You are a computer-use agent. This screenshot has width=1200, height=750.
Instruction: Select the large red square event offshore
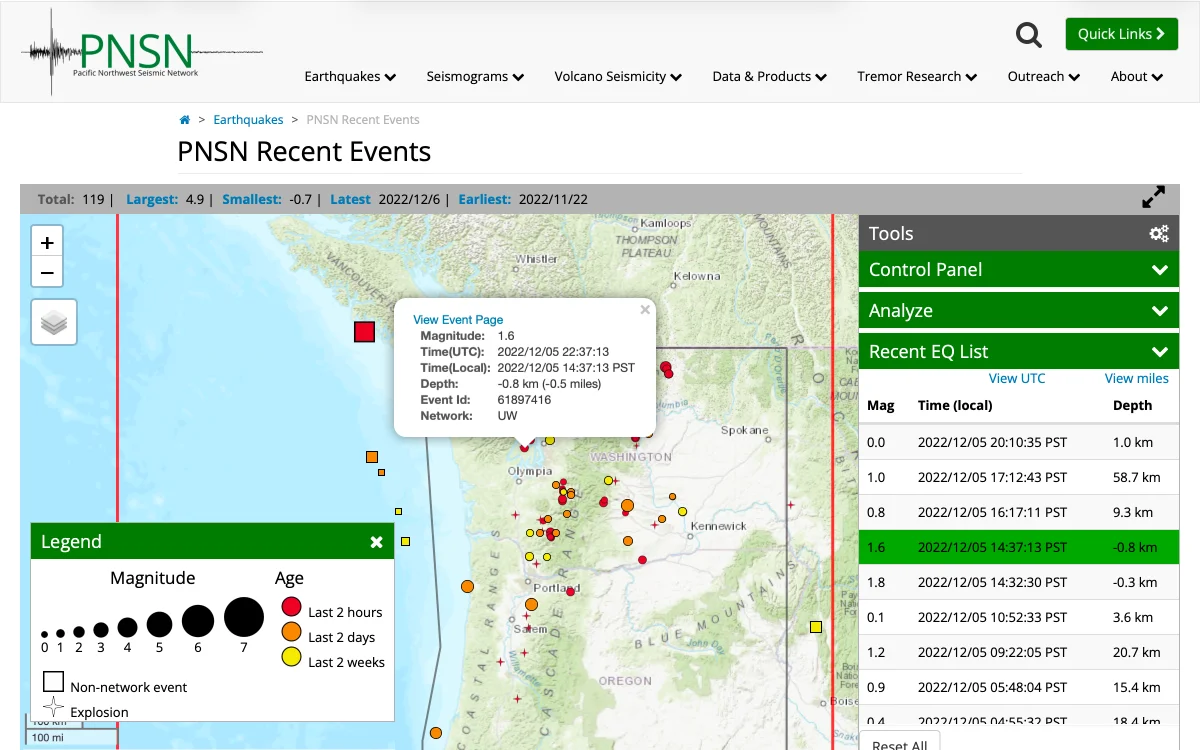tap(365, 332)
